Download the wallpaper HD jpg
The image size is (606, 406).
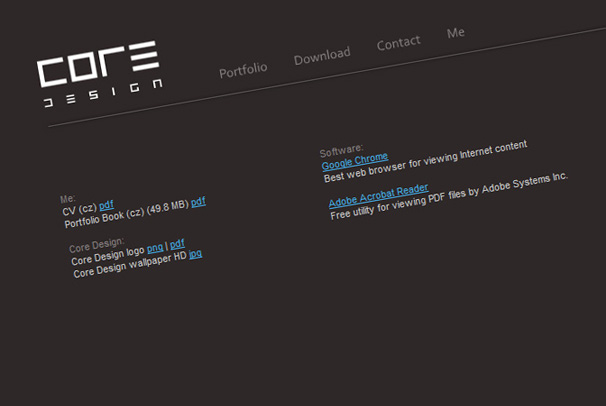(x=195, y=254)
